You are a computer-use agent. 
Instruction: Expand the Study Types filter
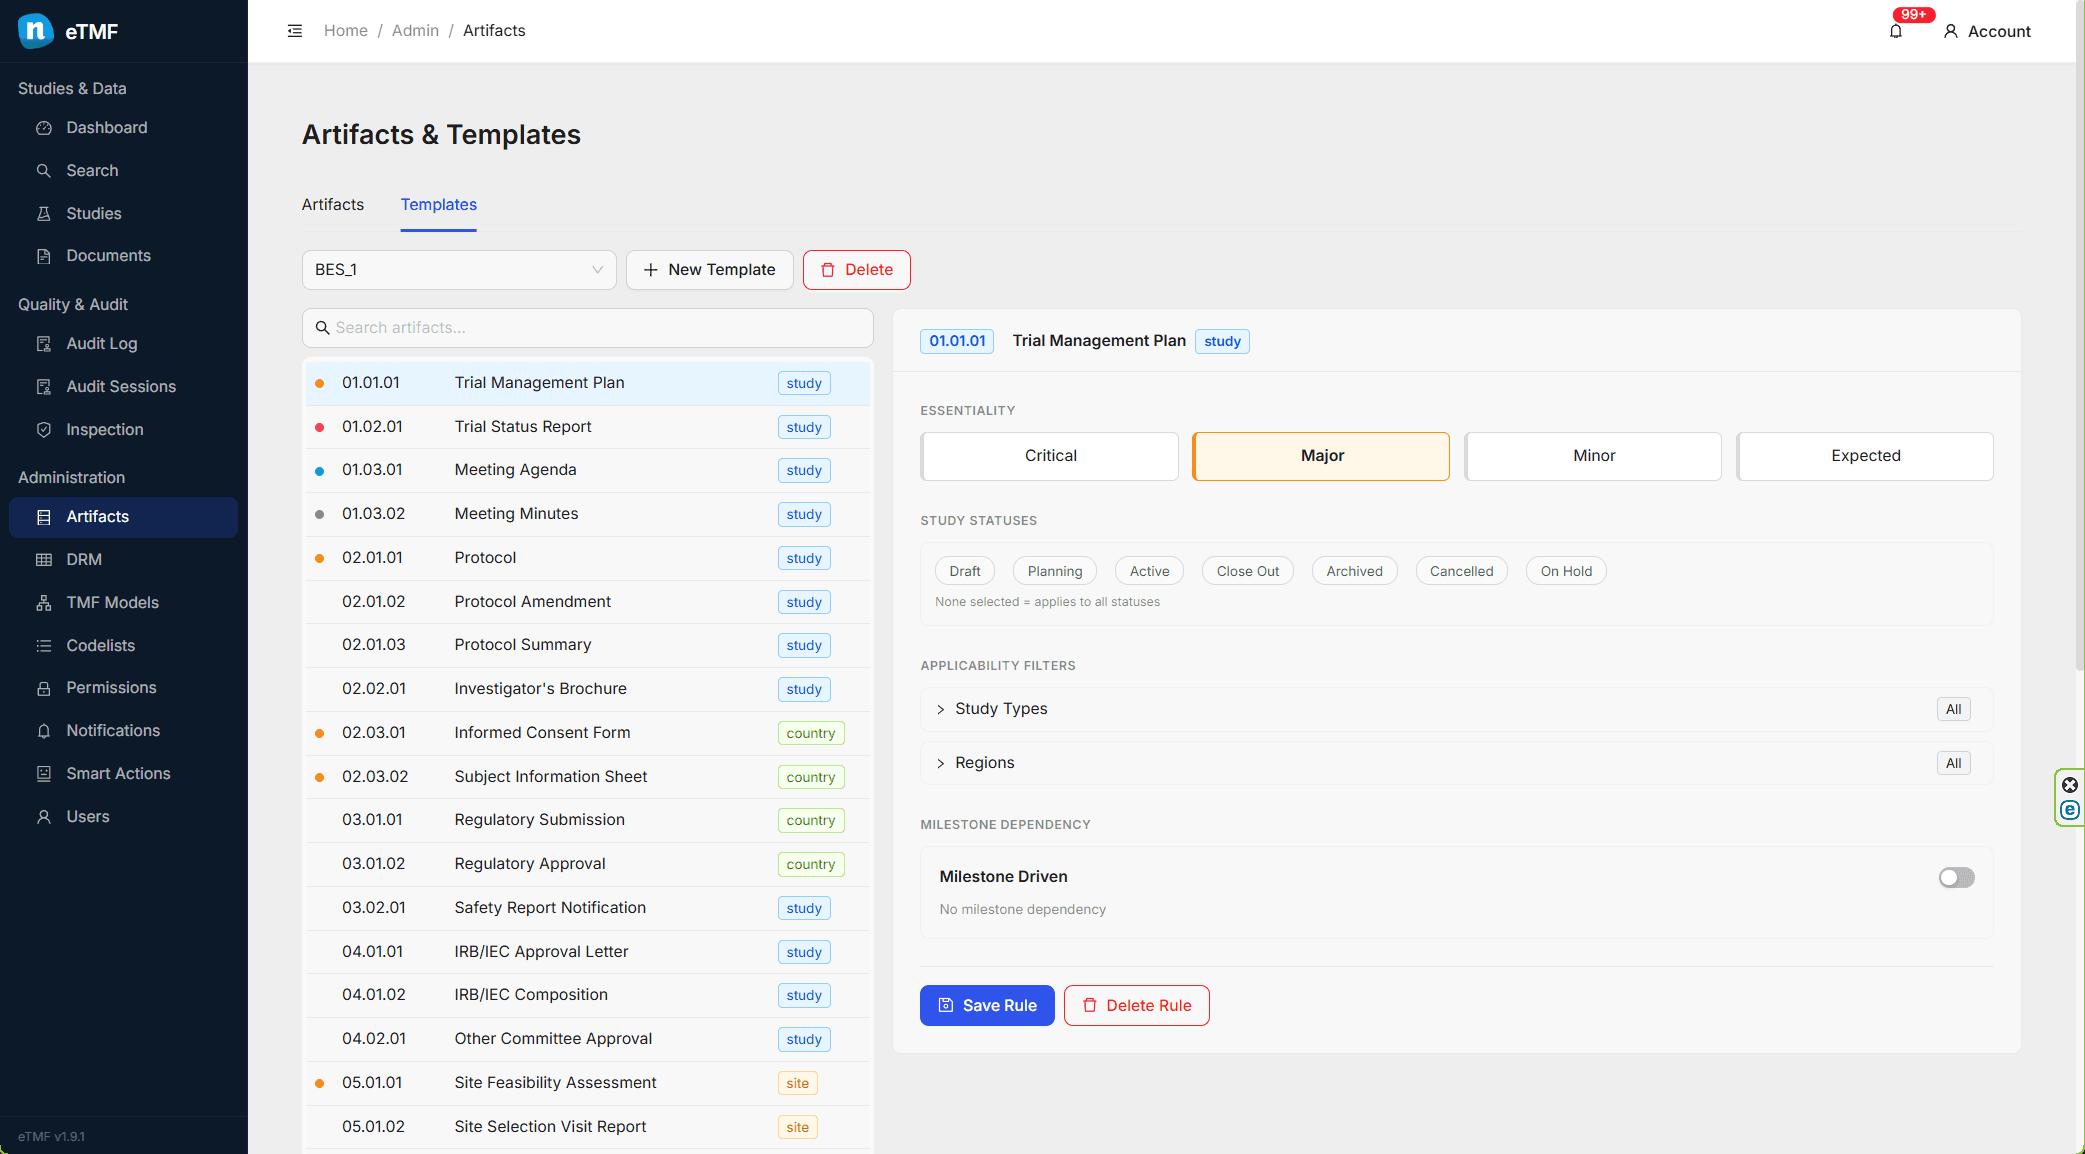click(1456, 709)
